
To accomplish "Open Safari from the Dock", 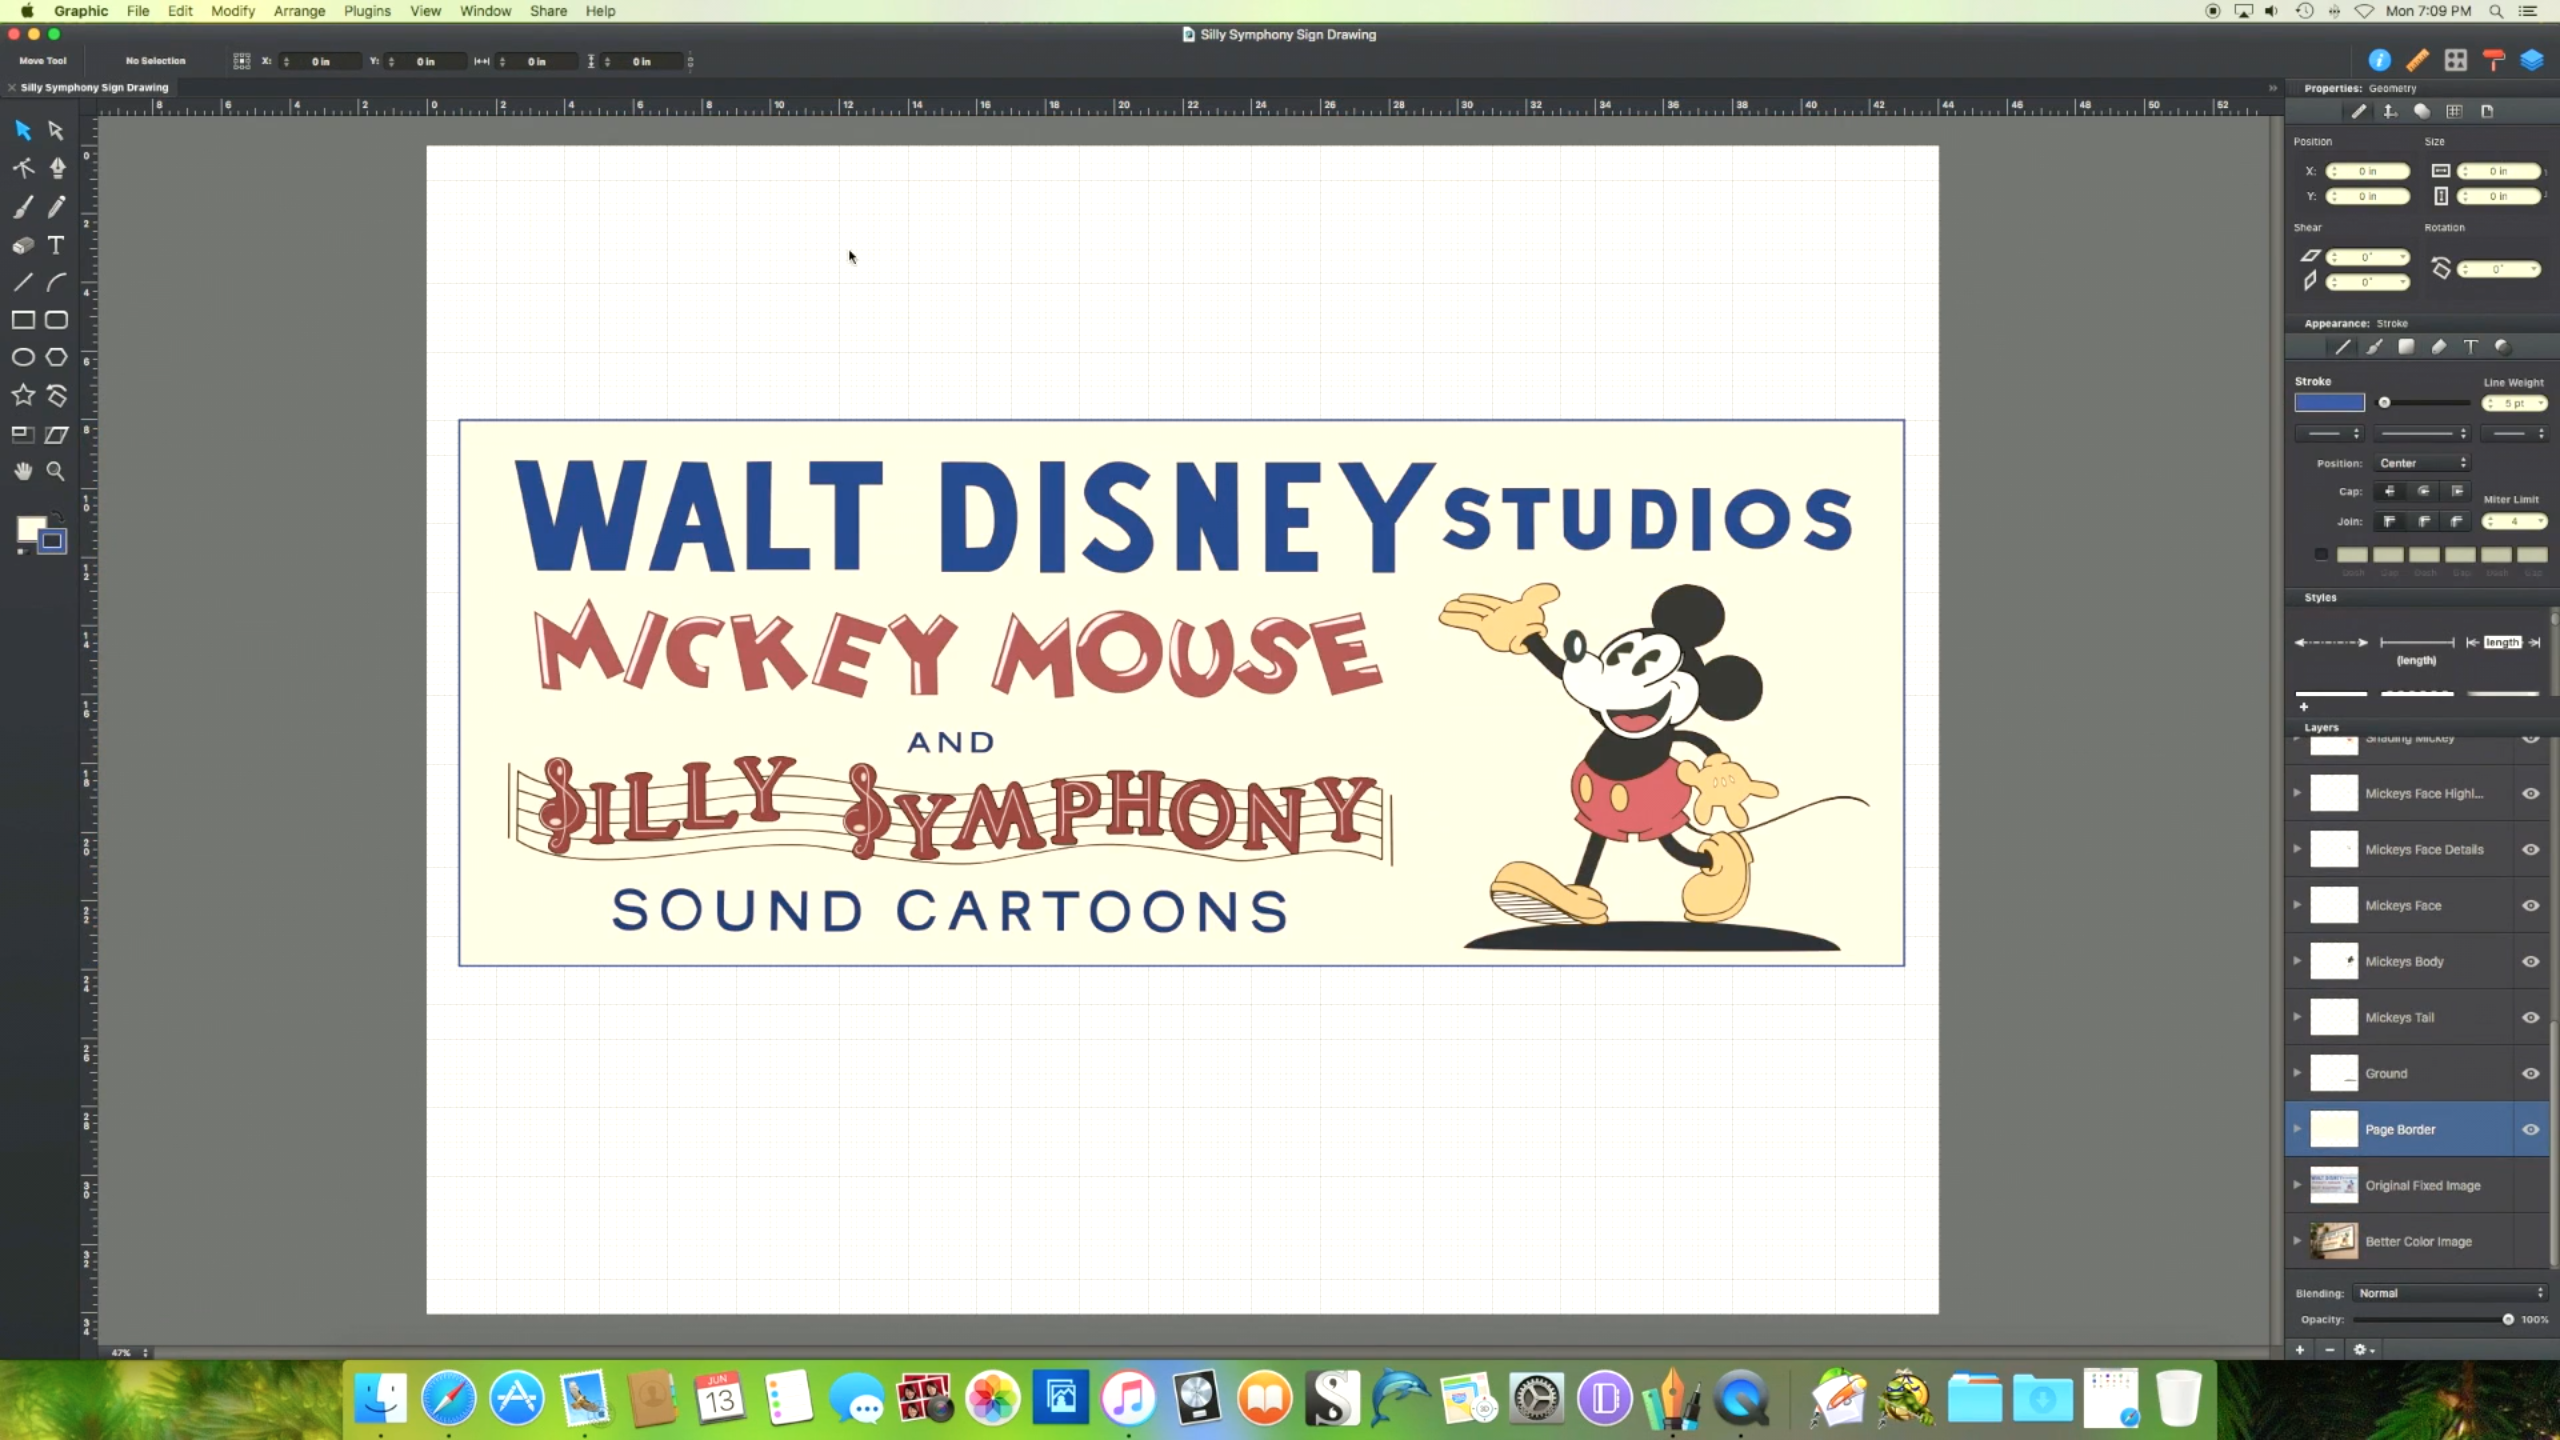I will coord(448,1397).
